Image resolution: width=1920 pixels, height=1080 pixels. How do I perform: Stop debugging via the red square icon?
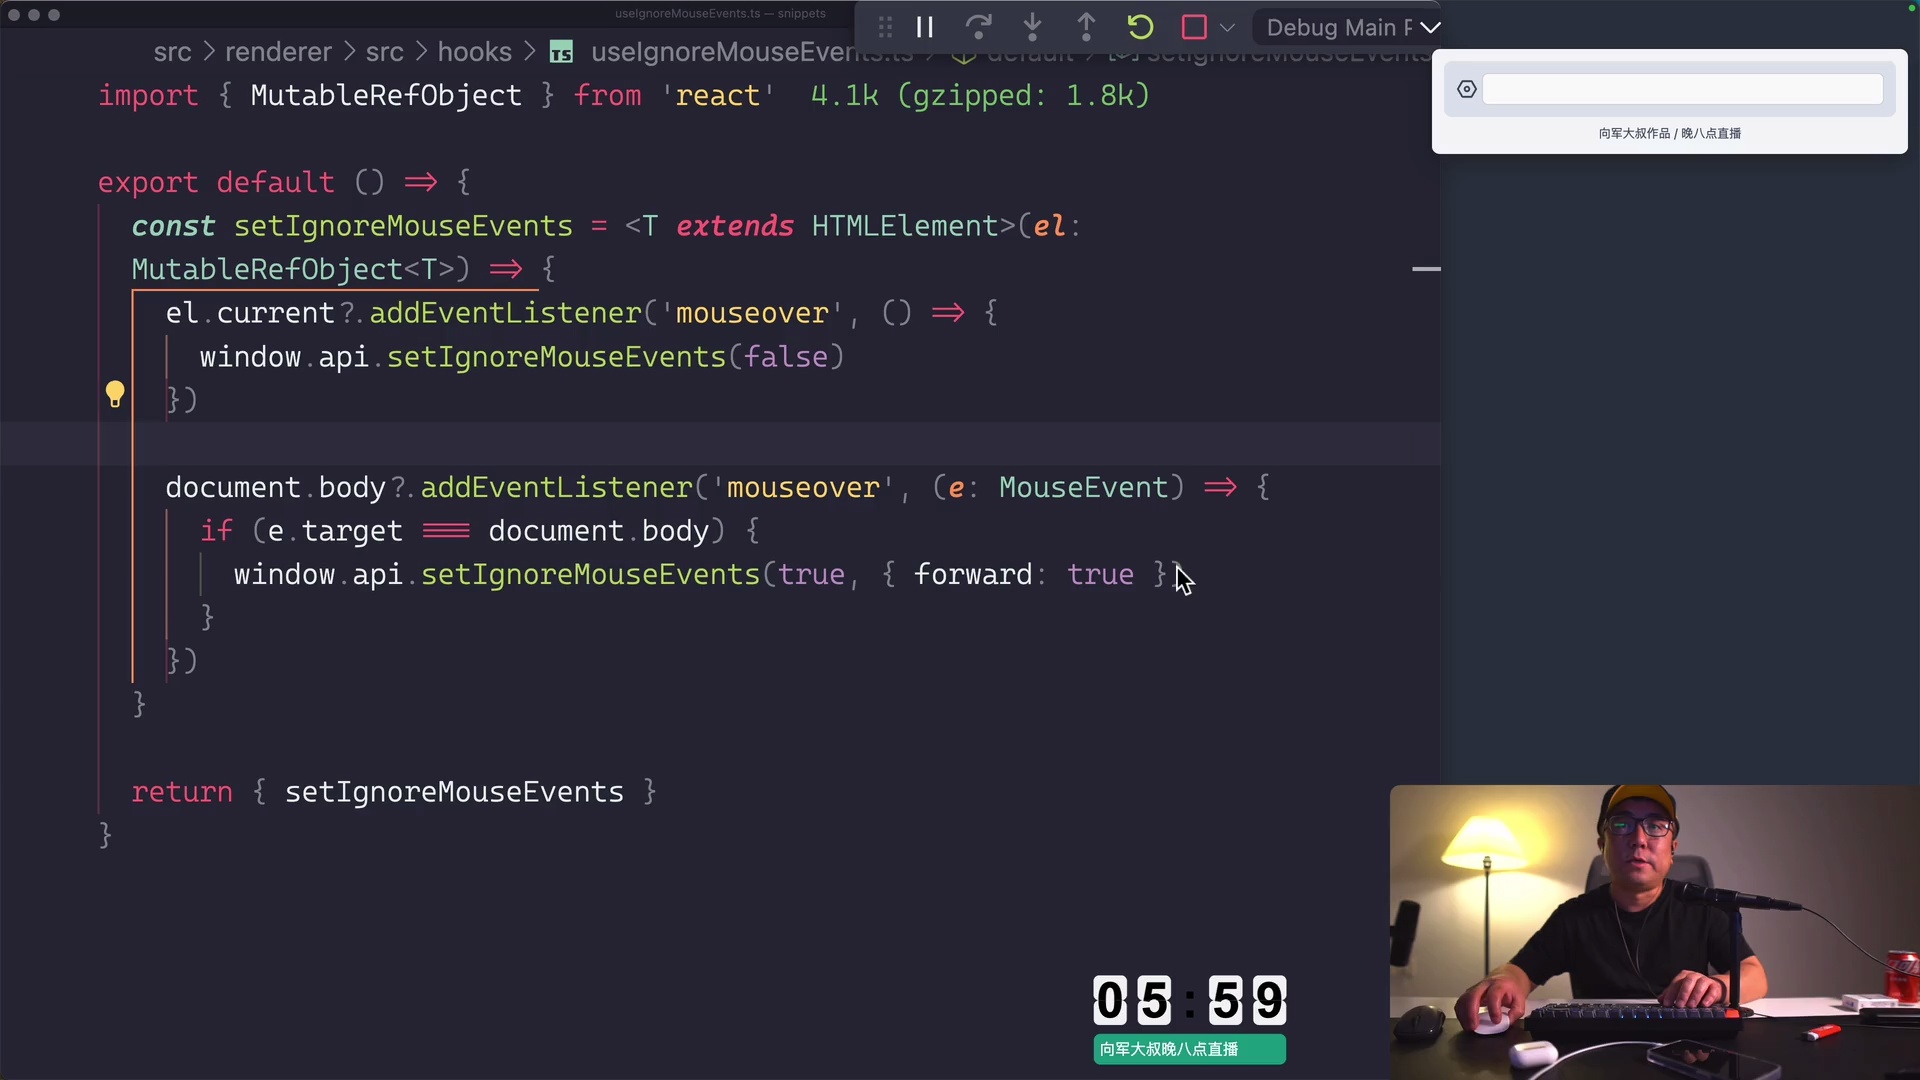tap(1194, 27)
